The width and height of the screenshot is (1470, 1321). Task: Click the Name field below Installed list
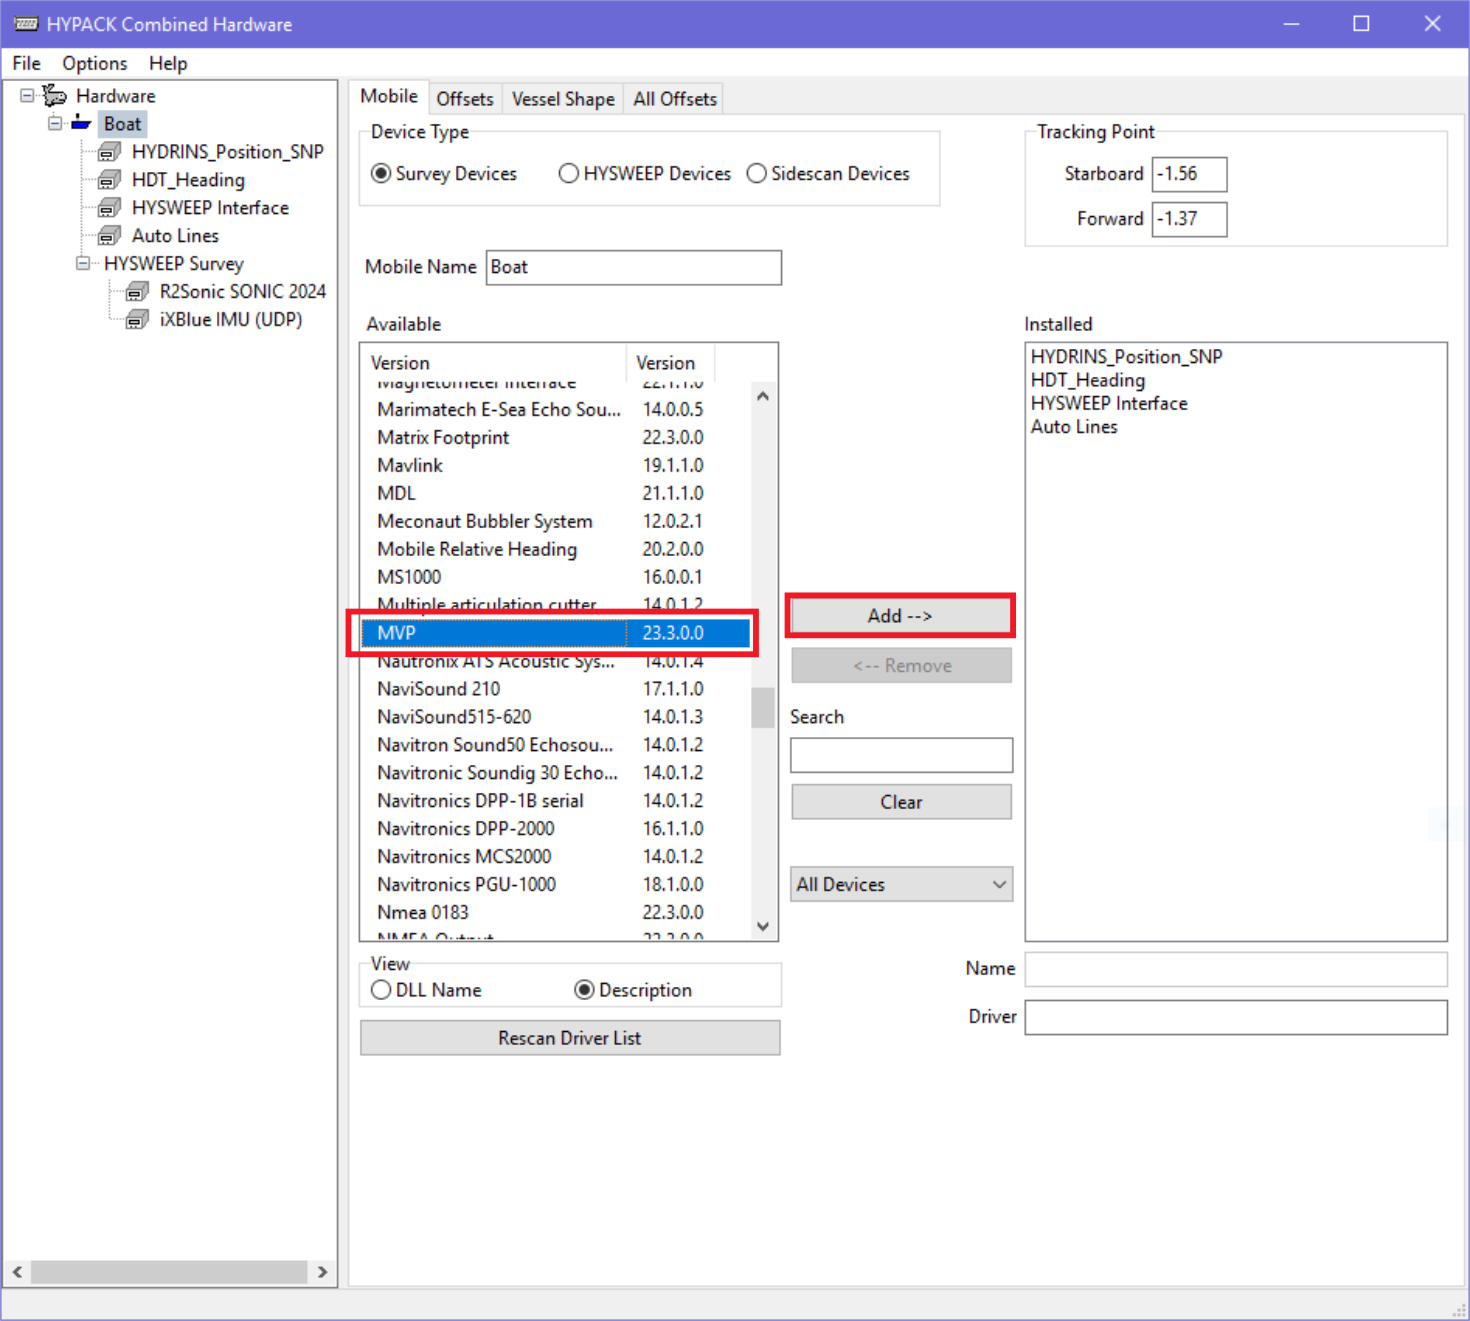click(1236, 969)
